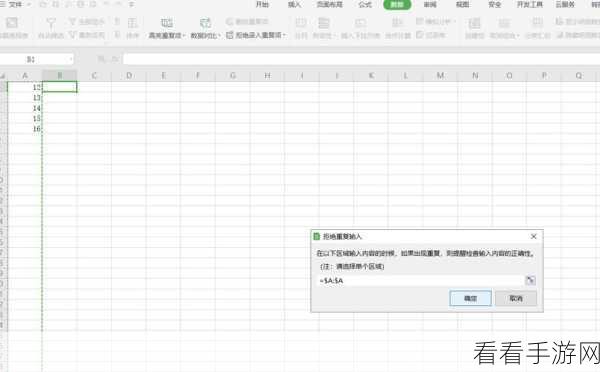Click the 合并计算 icon

(398, 23)
